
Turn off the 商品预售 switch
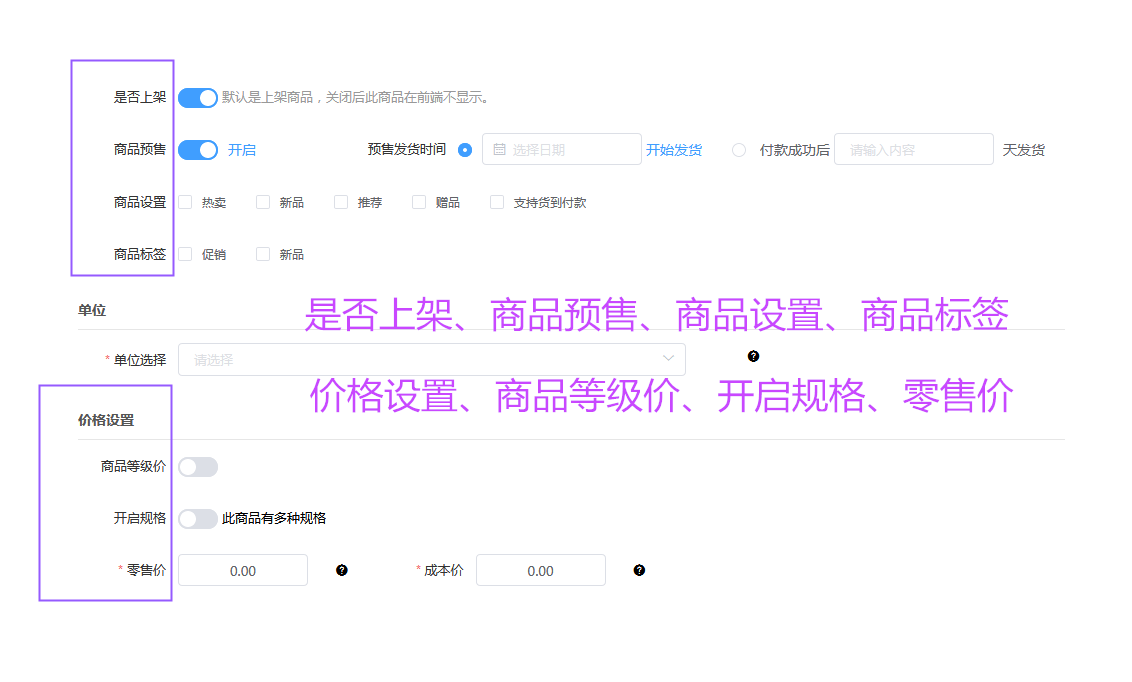[x=198, y=150]
